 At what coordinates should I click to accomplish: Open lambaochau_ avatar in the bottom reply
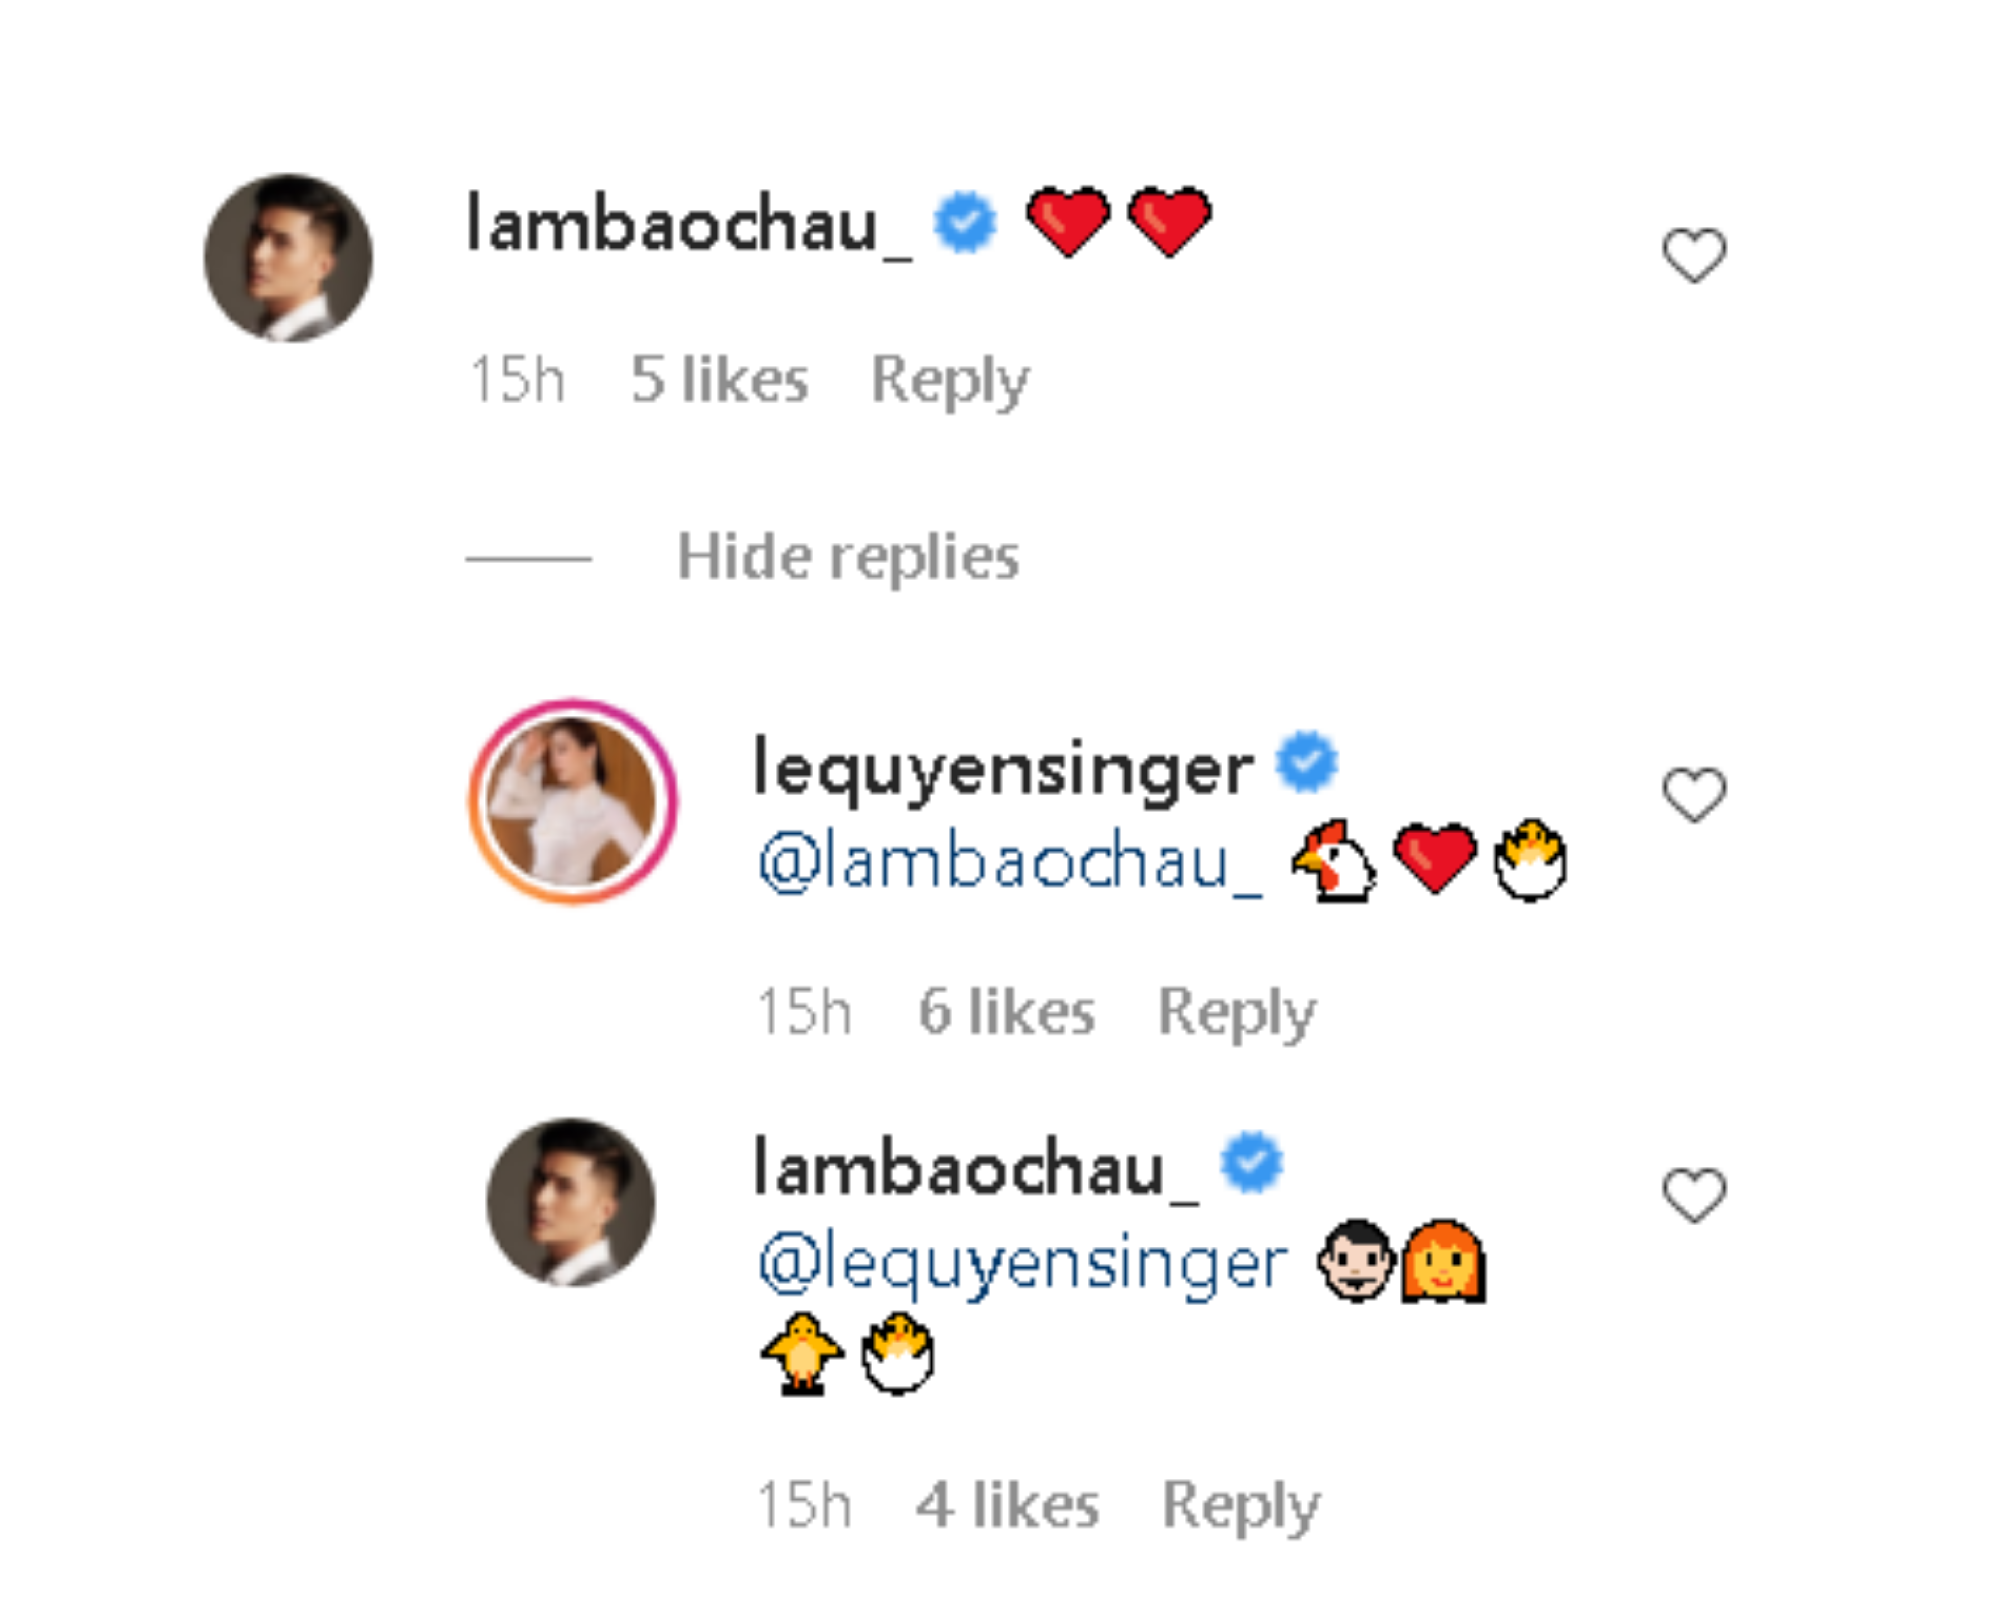[x=571, y=1201]
